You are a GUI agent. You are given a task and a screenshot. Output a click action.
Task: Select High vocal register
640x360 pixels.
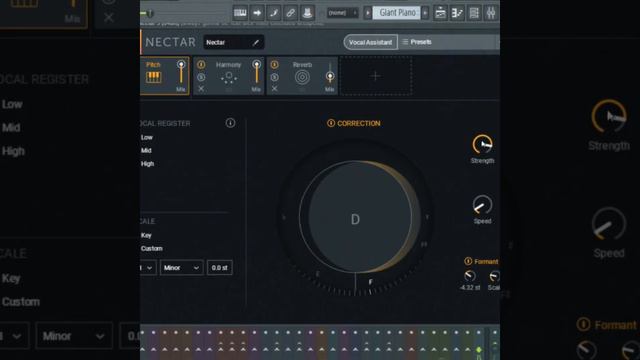pos(148,164)
